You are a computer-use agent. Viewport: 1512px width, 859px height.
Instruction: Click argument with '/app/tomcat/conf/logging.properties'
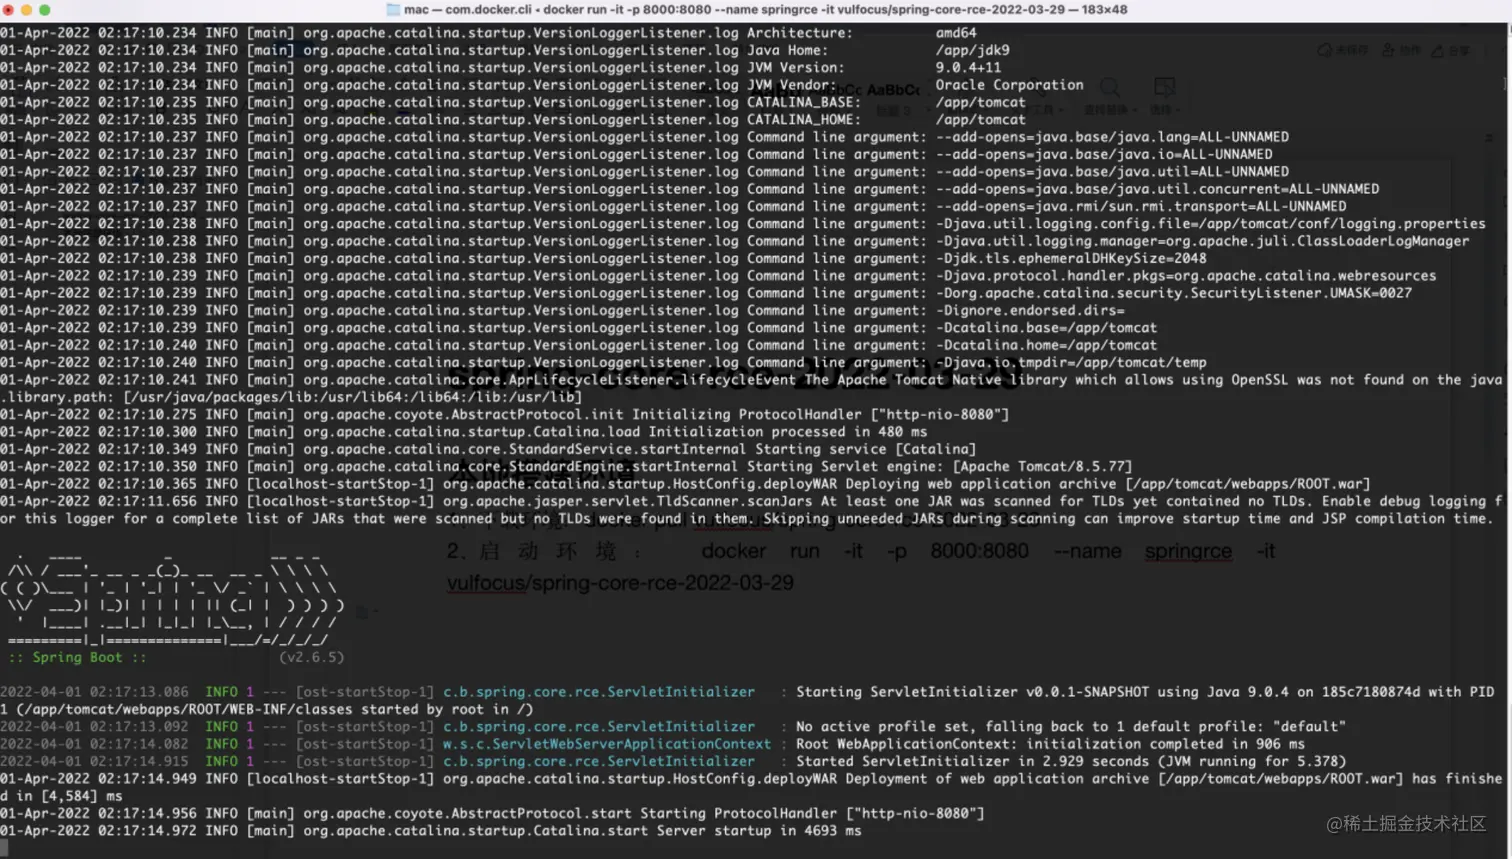coord(1211,224)
